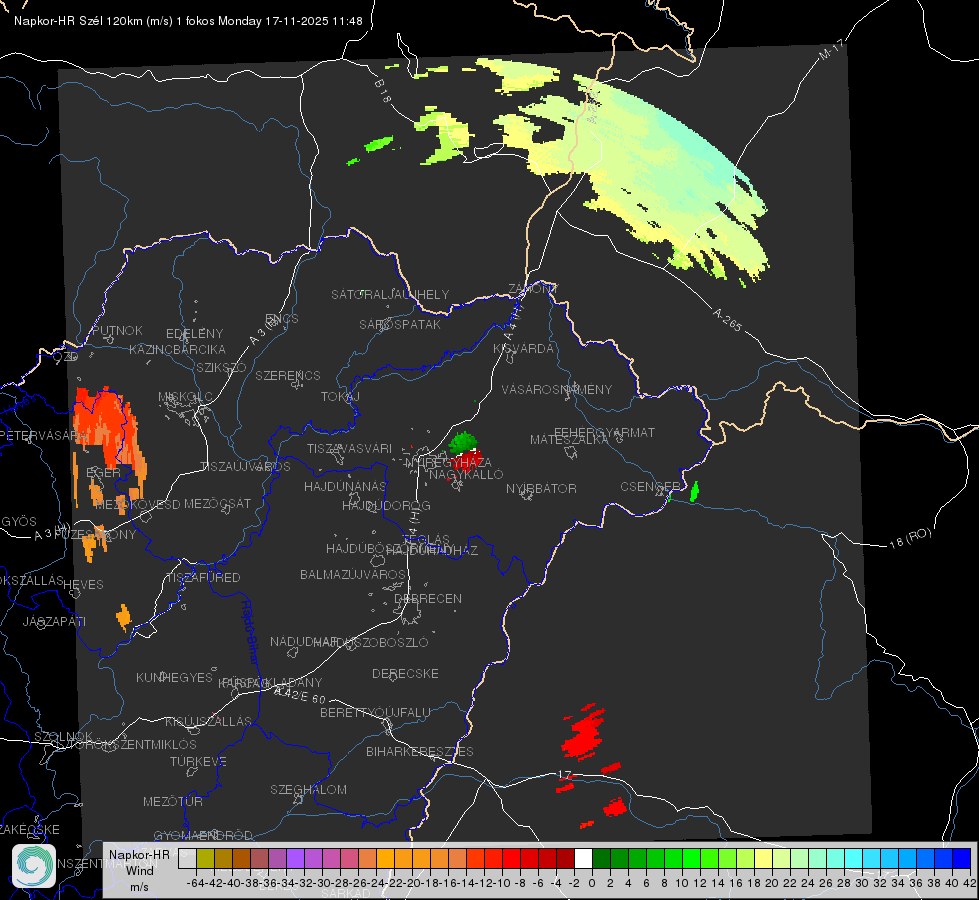Select the KISVÁRDA label
Image resolution: width=979 pixels, height=900 pixels.
[x=523, y=349]
